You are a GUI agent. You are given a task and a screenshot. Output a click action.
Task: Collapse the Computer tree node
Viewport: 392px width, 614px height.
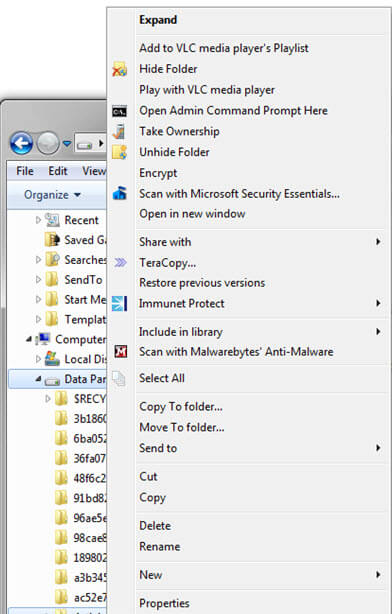tap(29, 340)
